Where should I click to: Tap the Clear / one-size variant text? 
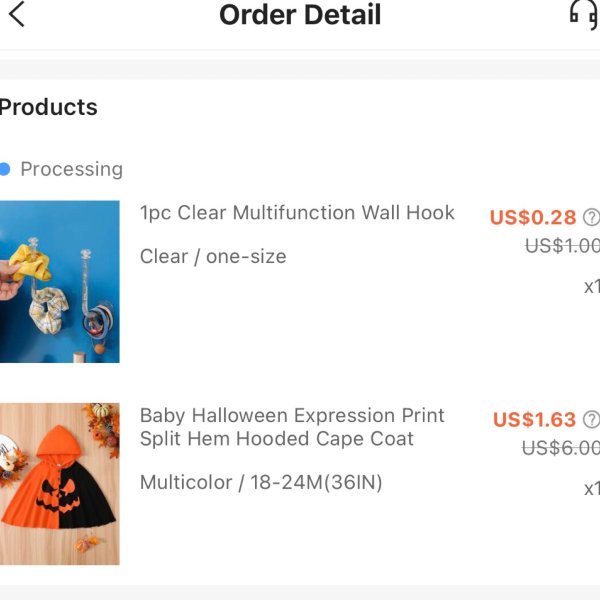pyautogui.click(x=213, y=256)
